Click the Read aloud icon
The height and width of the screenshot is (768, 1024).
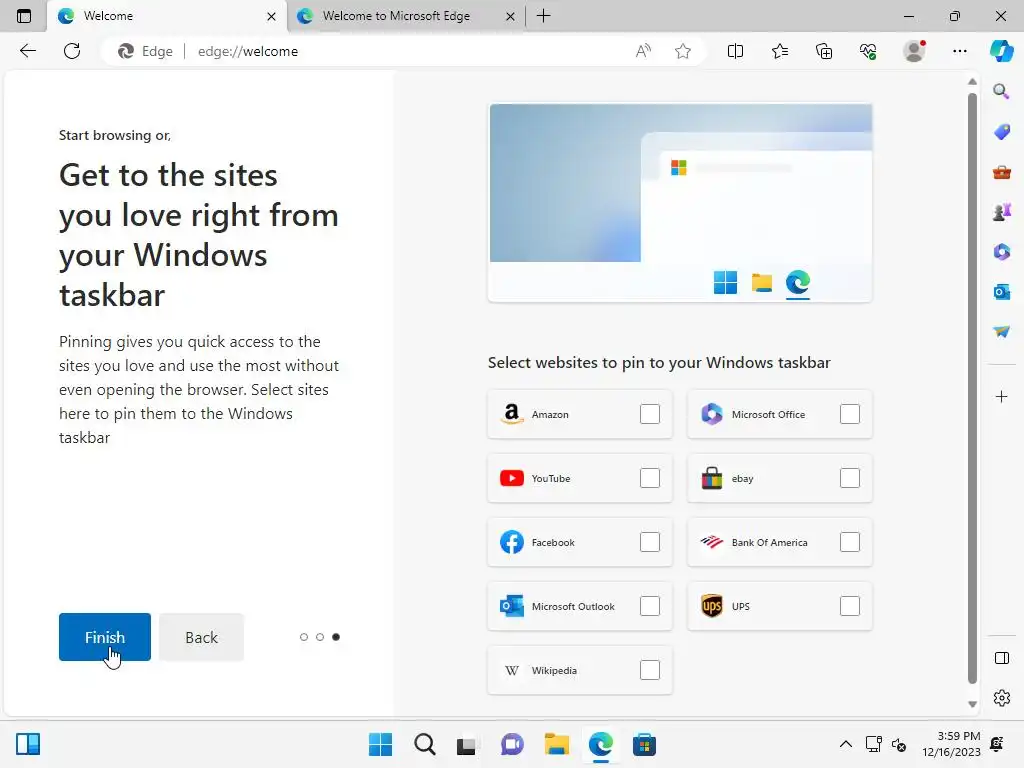643,51
